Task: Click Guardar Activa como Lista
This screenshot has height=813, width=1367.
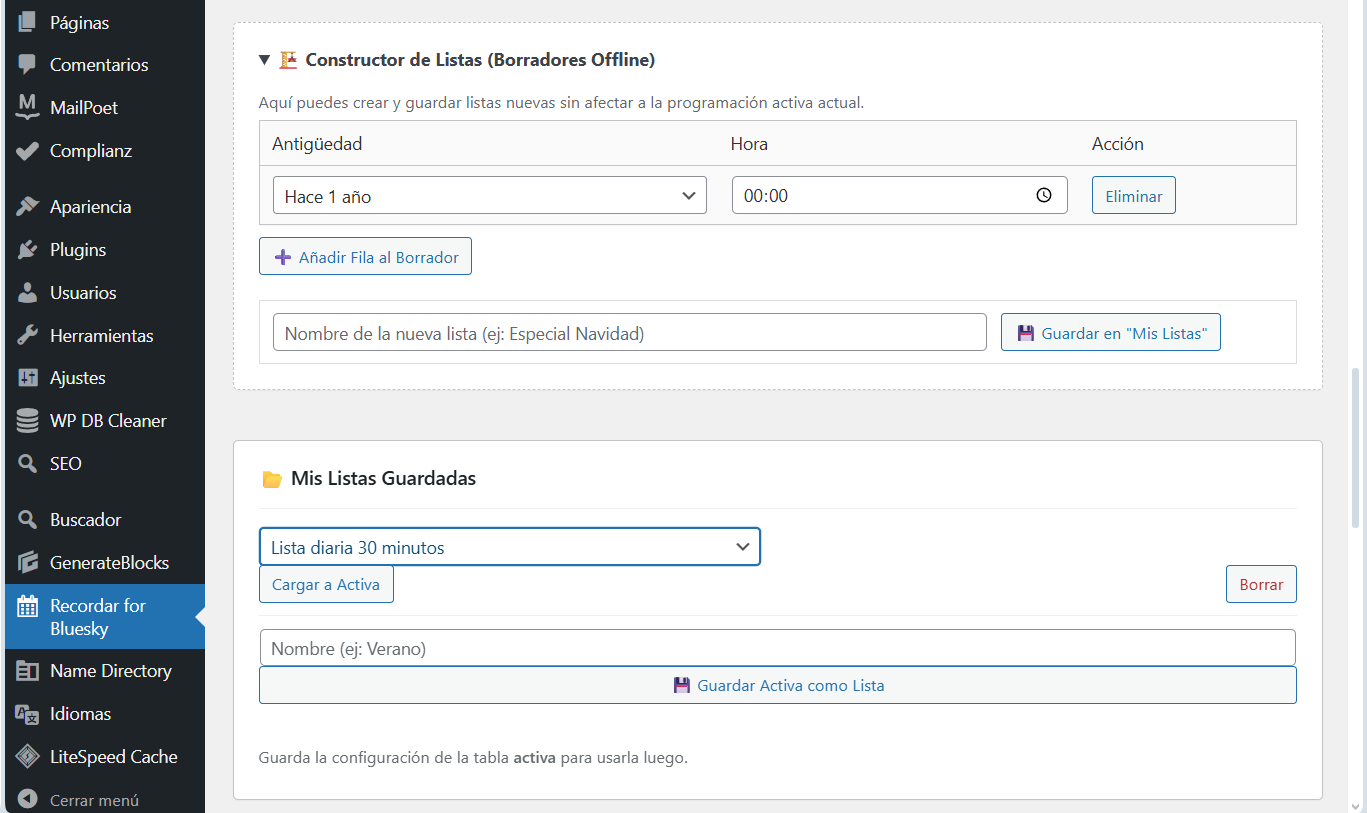Action: (778, 685)
